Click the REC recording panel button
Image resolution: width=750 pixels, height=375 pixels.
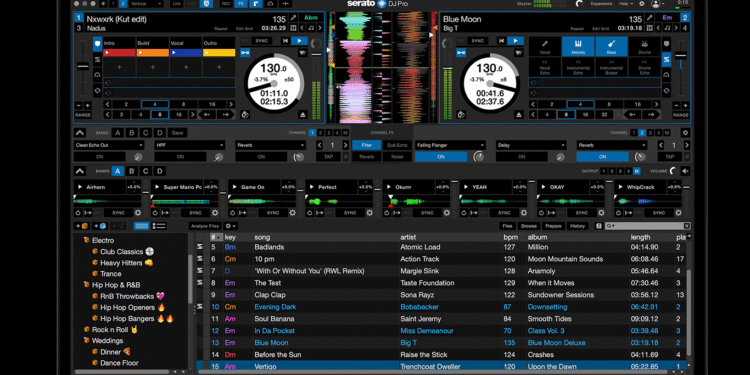click(x=226, y=4)
